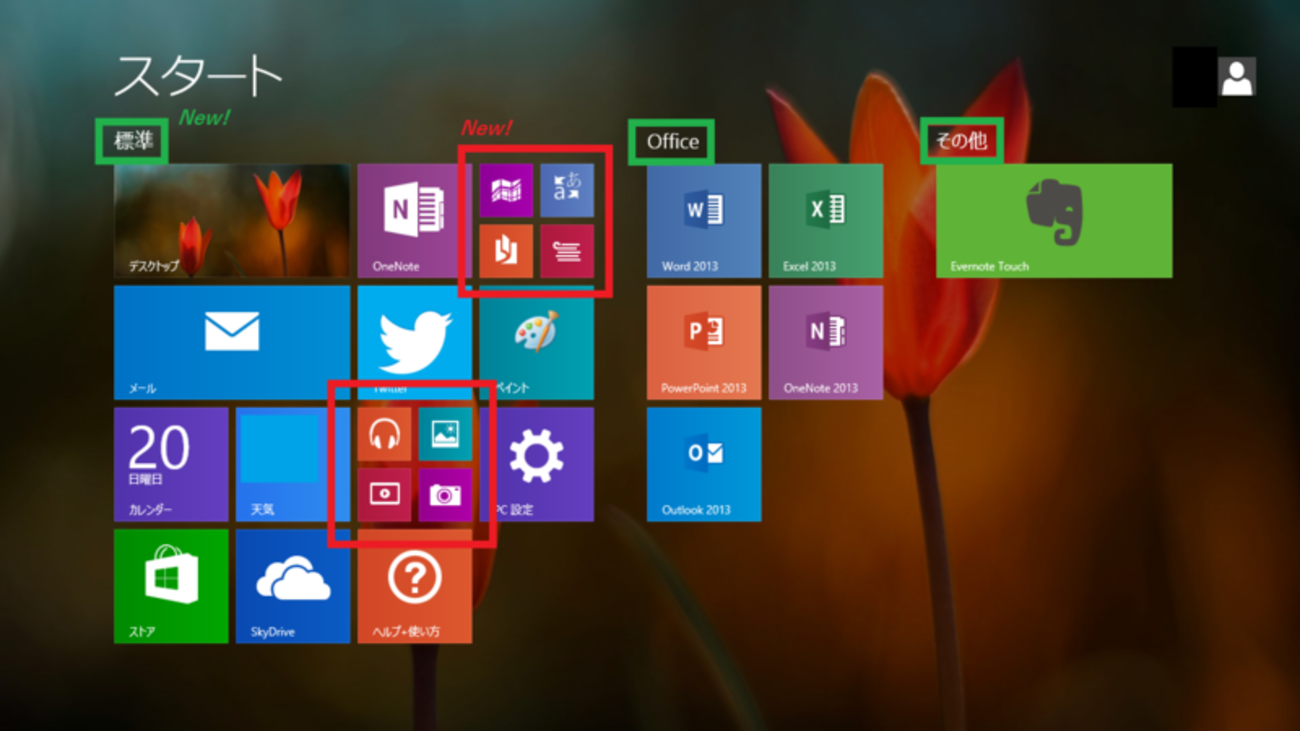Open the PC 設定 settings gear tile
Screen dimensions: 1300x731
537,465
